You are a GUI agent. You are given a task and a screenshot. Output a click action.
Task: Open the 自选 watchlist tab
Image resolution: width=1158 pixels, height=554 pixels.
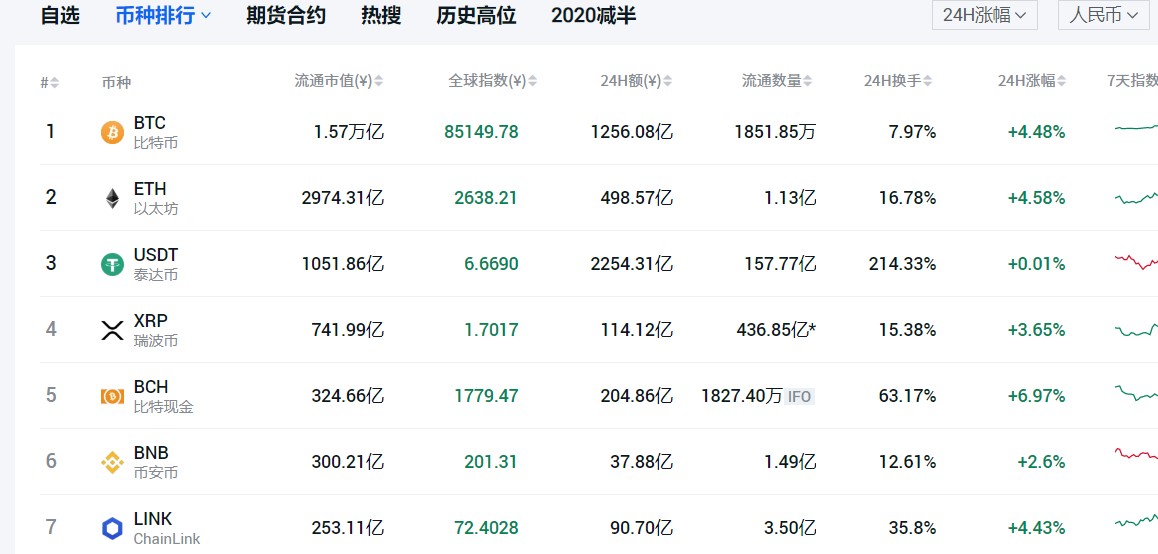[60, 16]
